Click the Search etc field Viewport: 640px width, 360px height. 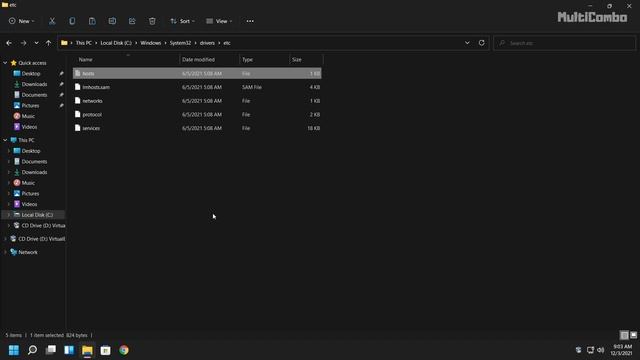[x=564, y=43]
